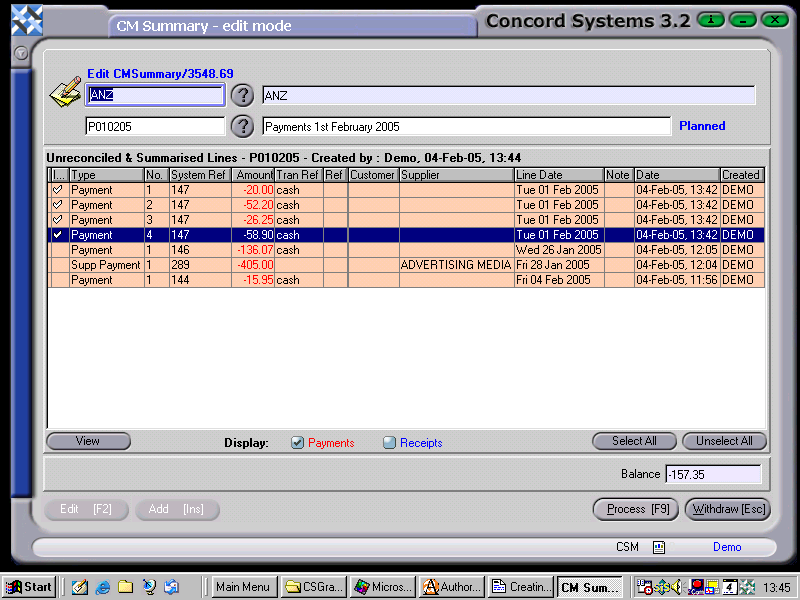Viewport: 800px width, 600px height.
Task: Open Main Menu from the taskbar
Action: pos(242,587)
